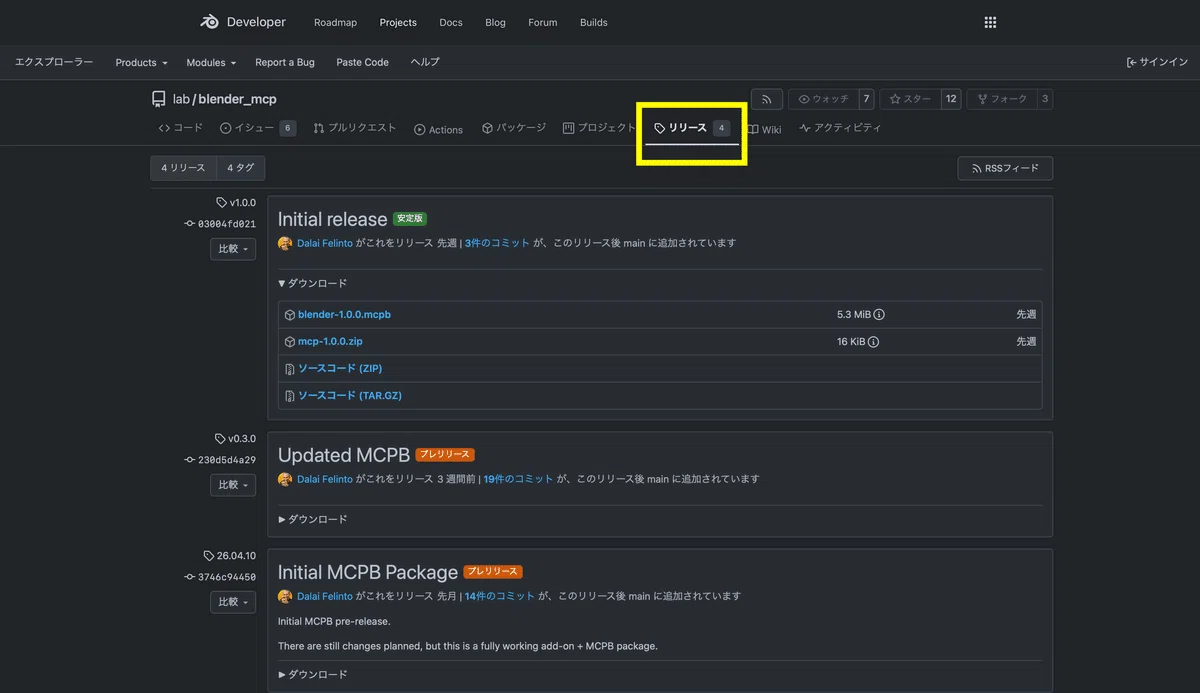Open the 19件のコミット link
Image resolution: width=1200 pixels, height=693 pixels.
coord(518,479)
